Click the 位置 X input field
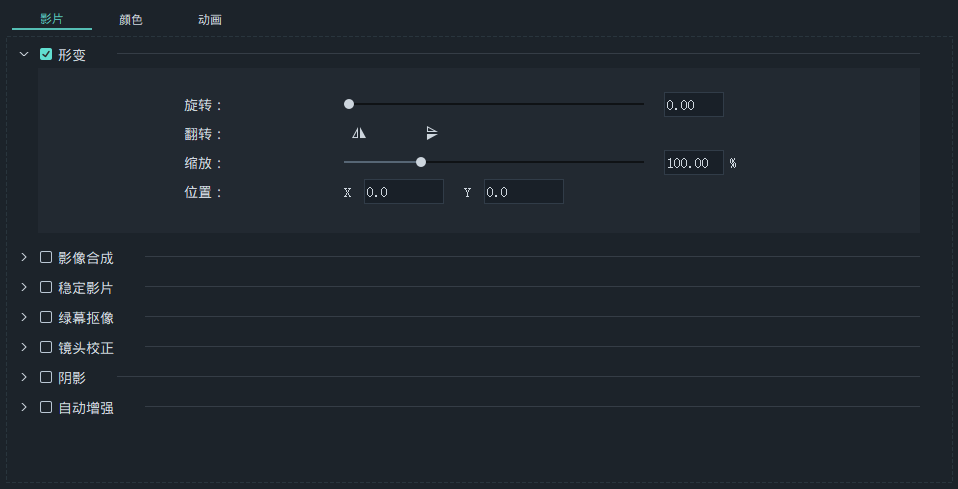This screenshot has width=958, height=489. 404,192
